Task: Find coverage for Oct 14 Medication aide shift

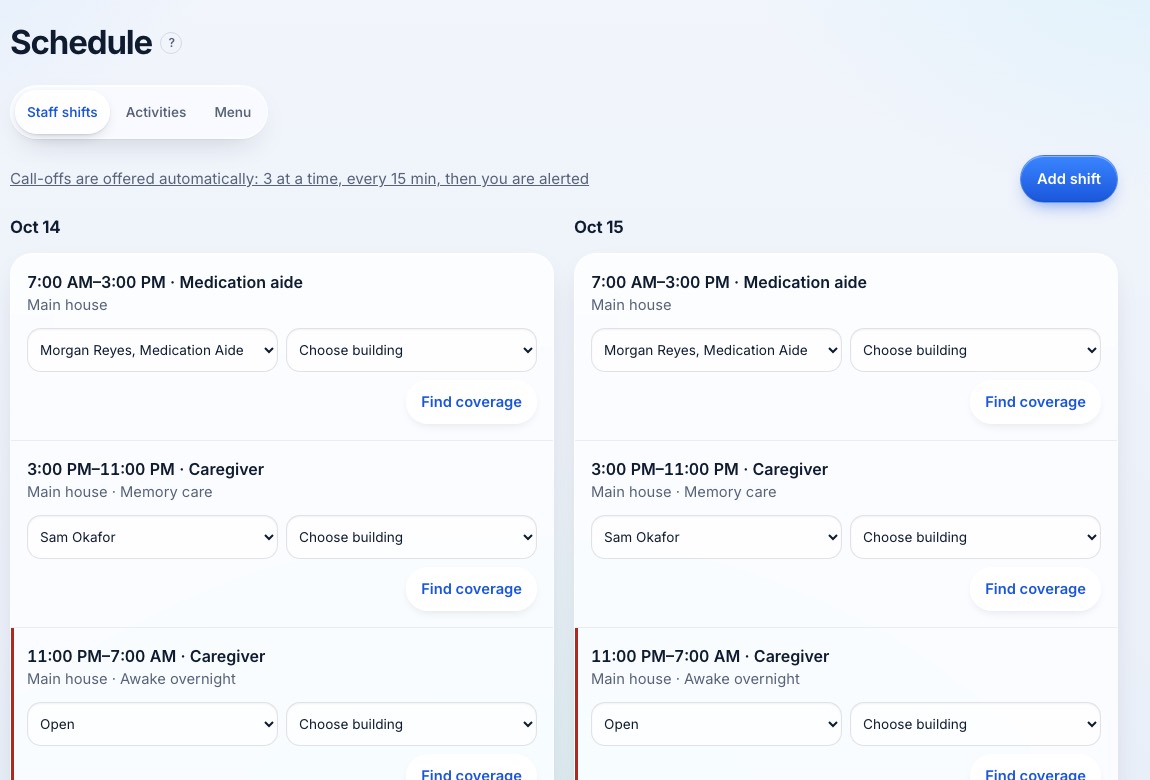Action: tap(471, 402)
